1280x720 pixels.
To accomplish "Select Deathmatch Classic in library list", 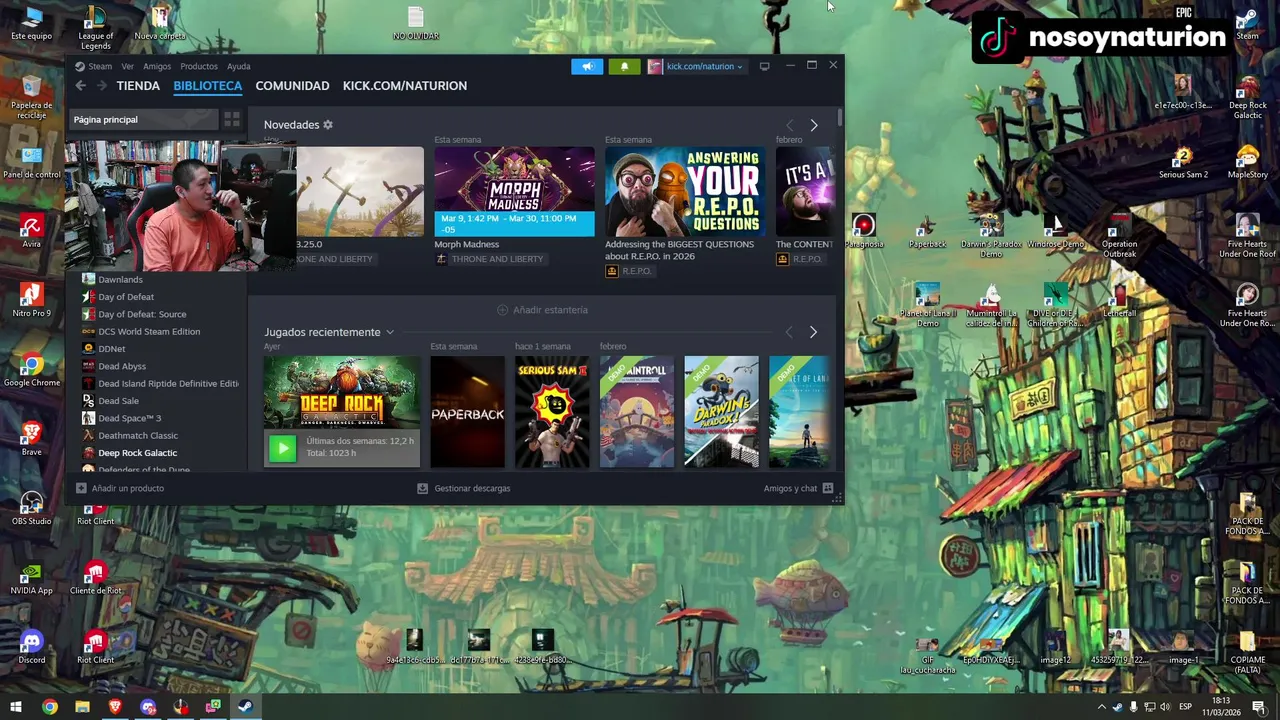I will point(138,435).
